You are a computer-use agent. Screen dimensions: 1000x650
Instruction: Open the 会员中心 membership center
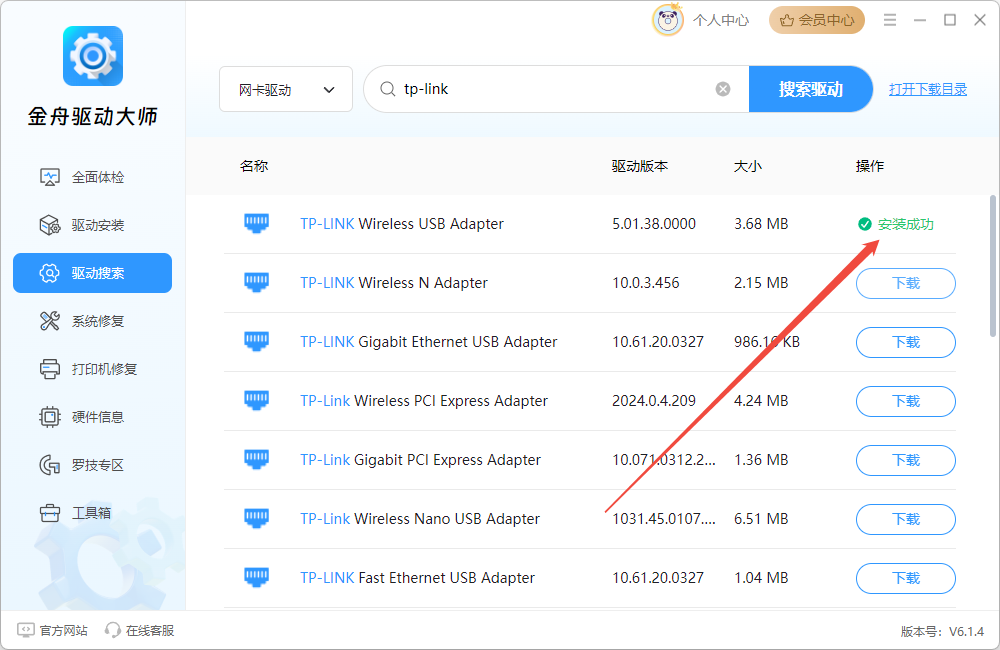click(817, 20)
